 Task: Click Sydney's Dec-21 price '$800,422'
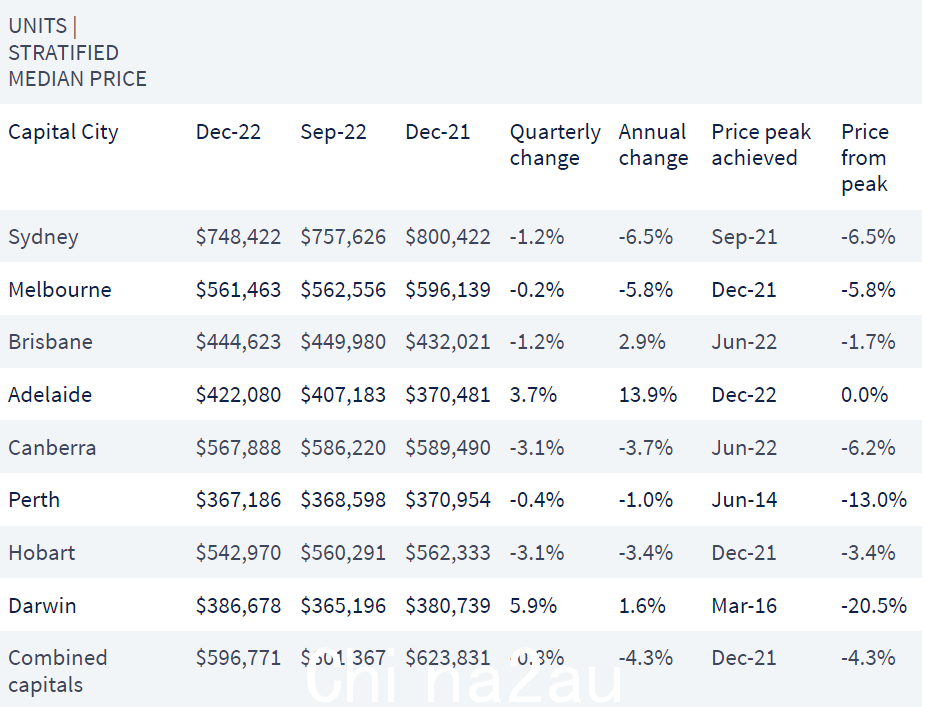point(448,237)
